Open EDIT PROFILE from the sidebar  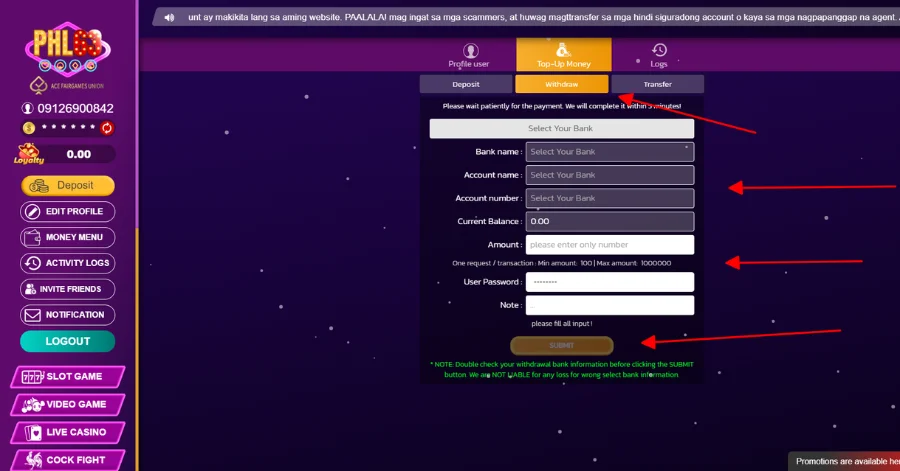[68, 212]
